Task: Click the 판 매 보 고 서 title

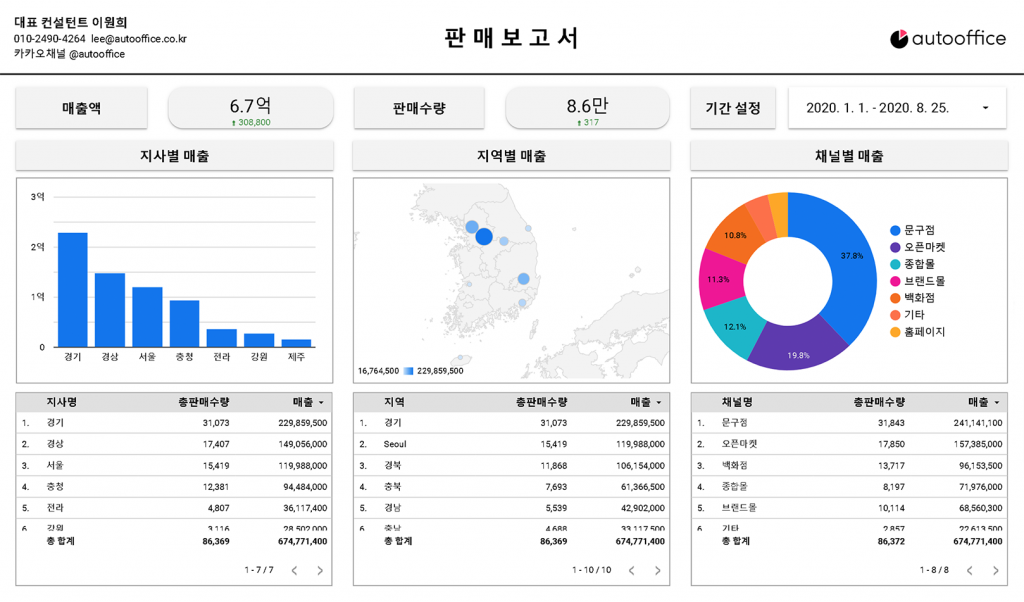Action: coord(511,38)
